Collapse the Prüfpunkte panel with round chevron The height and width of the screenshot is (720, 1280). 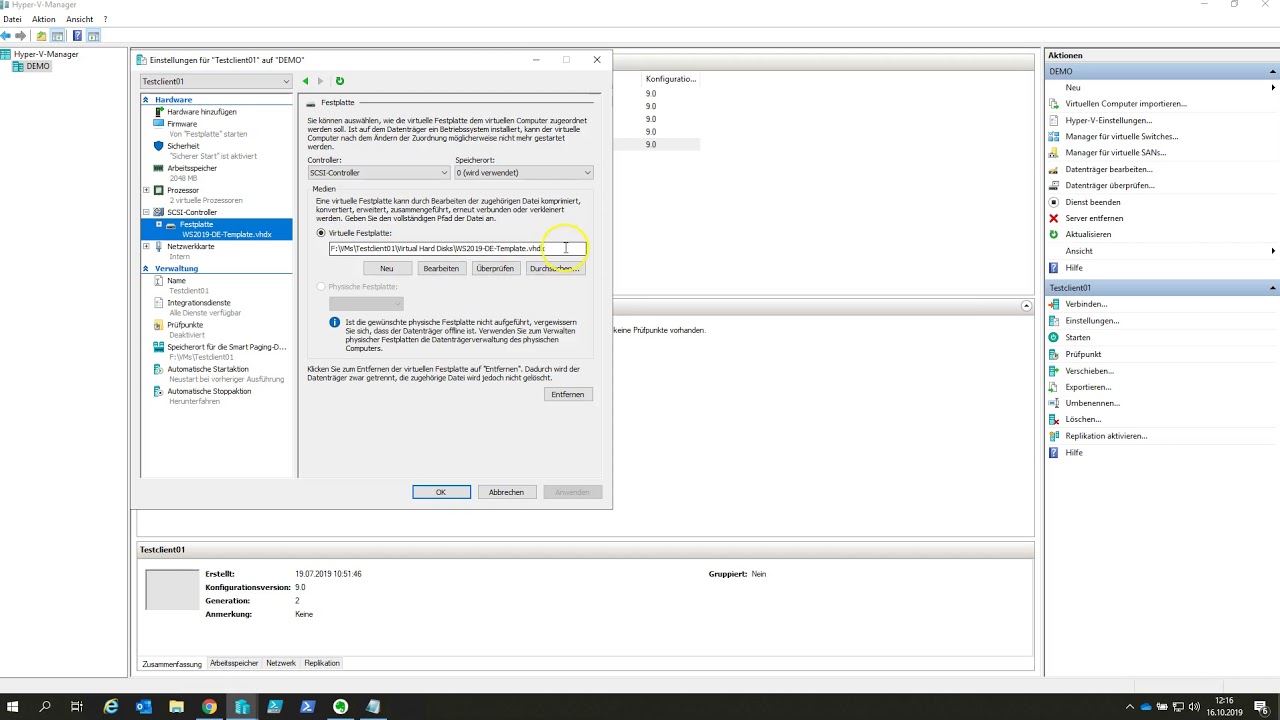pos(1026,306)
